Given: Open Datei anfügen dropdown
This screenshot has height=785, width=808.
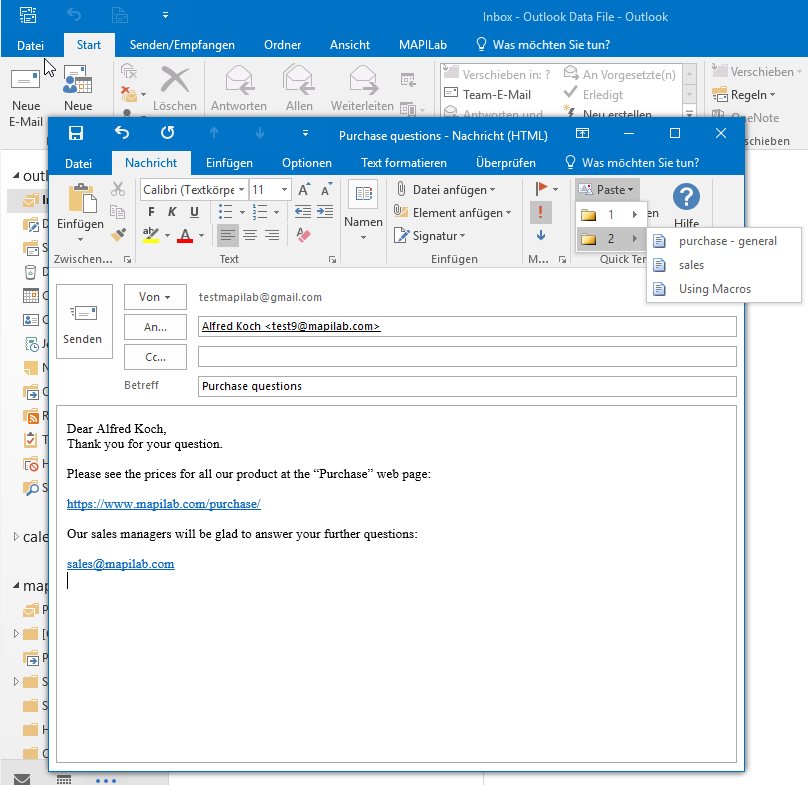Looking at the screenshot, I should coord(445,190).
